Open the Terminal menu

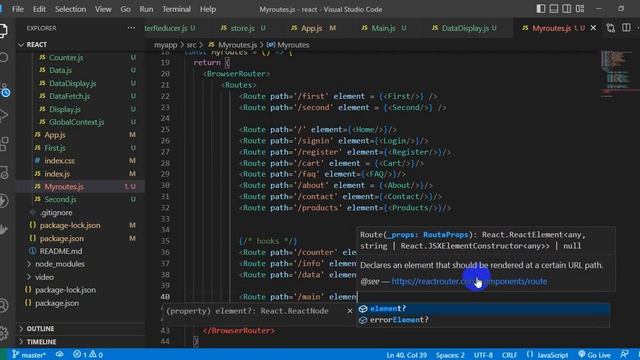click(x=176, y=9)
